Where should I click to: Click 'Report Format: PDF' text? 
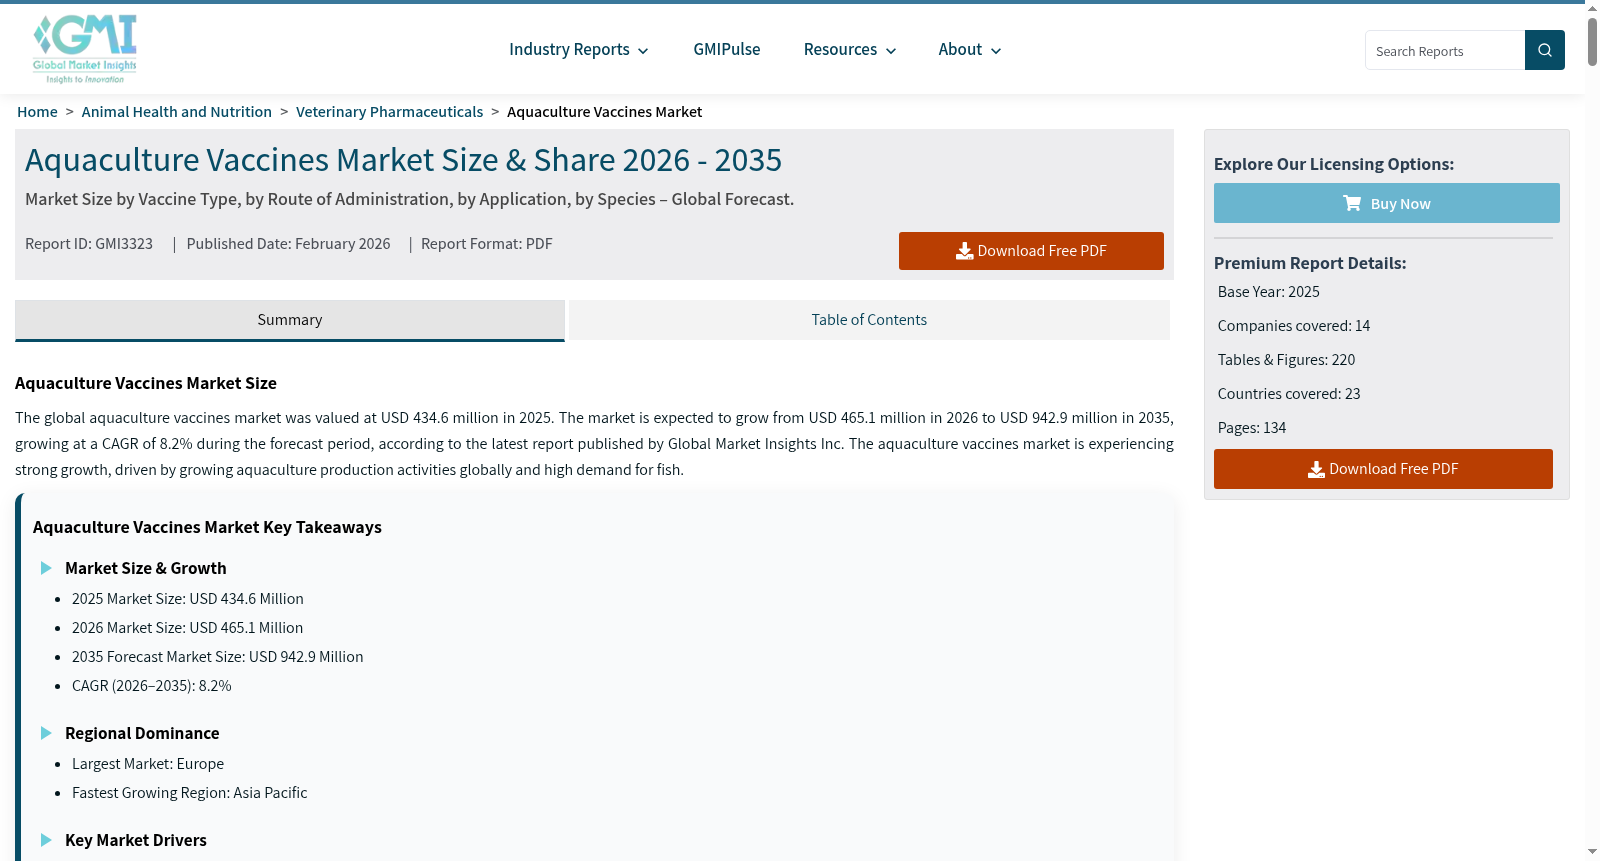(x=486, y=244)
